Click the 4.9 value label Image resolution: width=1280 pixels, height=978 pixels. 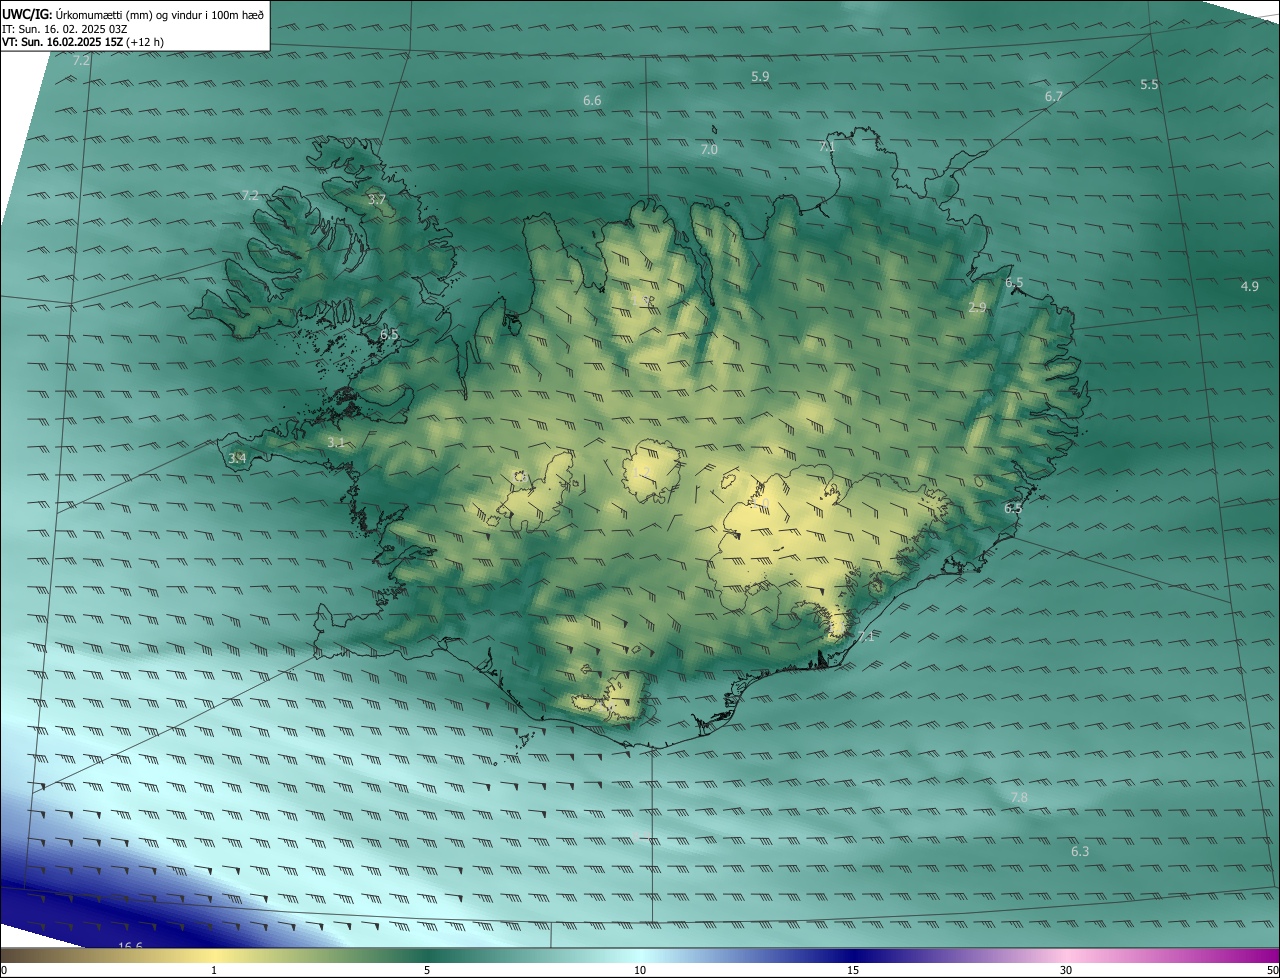click(x=1249, y=286)
